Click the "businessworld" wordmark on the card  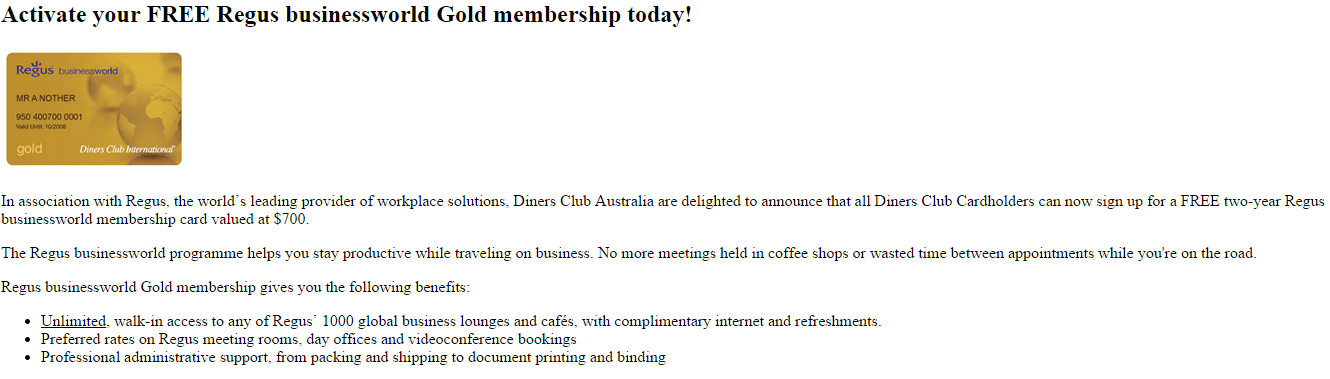89,71
